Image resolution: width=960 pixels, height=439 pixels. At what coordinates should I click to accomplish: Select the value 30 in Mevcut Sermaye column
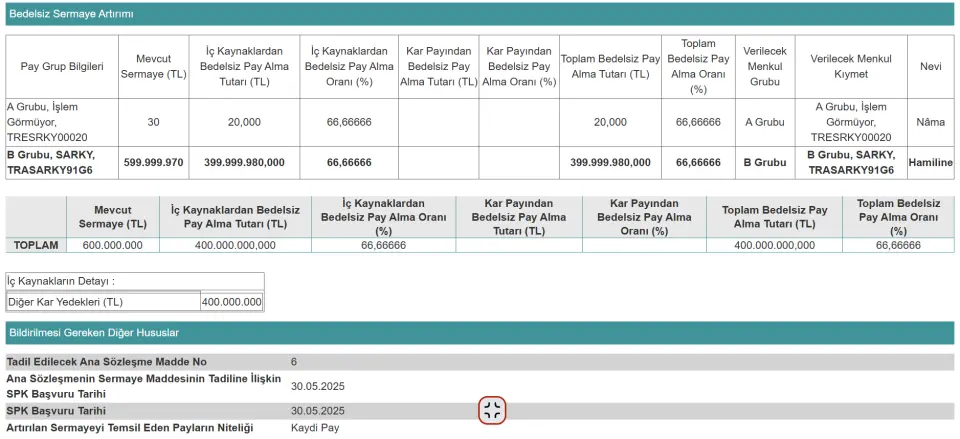pos(153,122)
